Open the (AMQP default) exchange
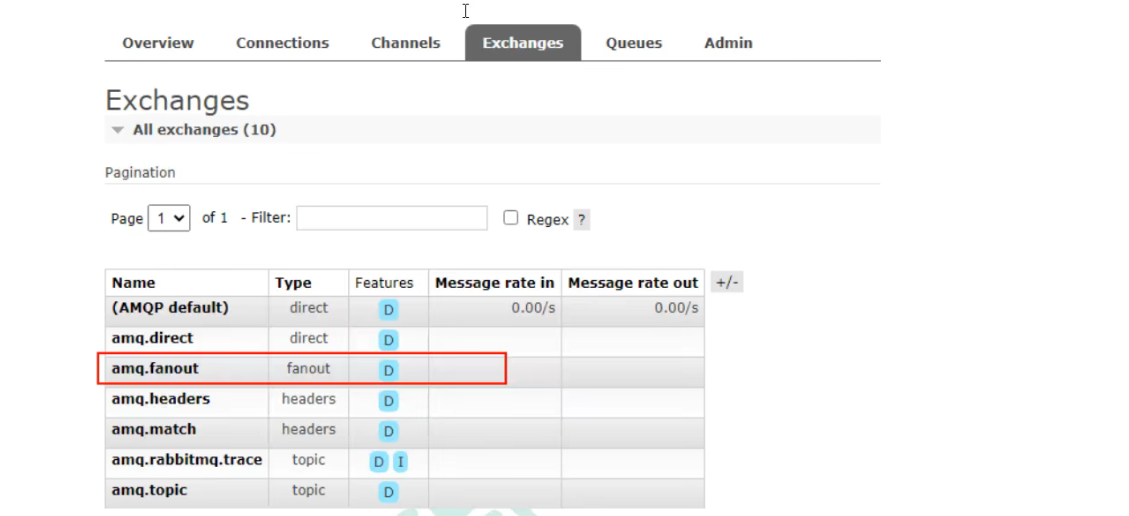1129x516 pixels. point(170,308)
